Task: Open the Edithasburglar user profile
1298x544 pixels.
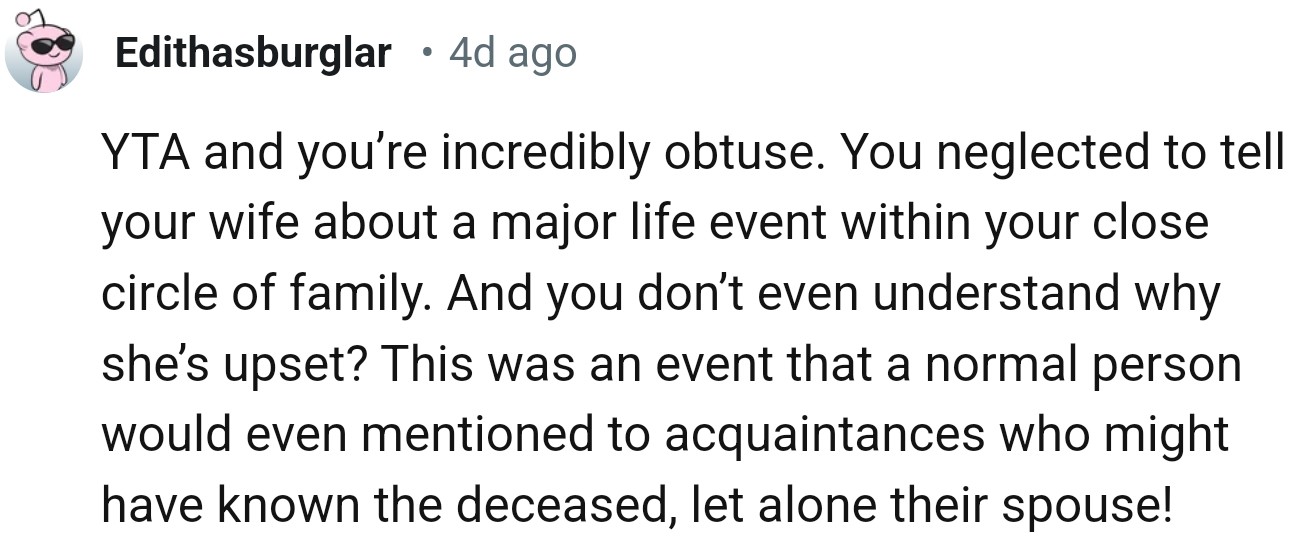Action: (253, 53)
